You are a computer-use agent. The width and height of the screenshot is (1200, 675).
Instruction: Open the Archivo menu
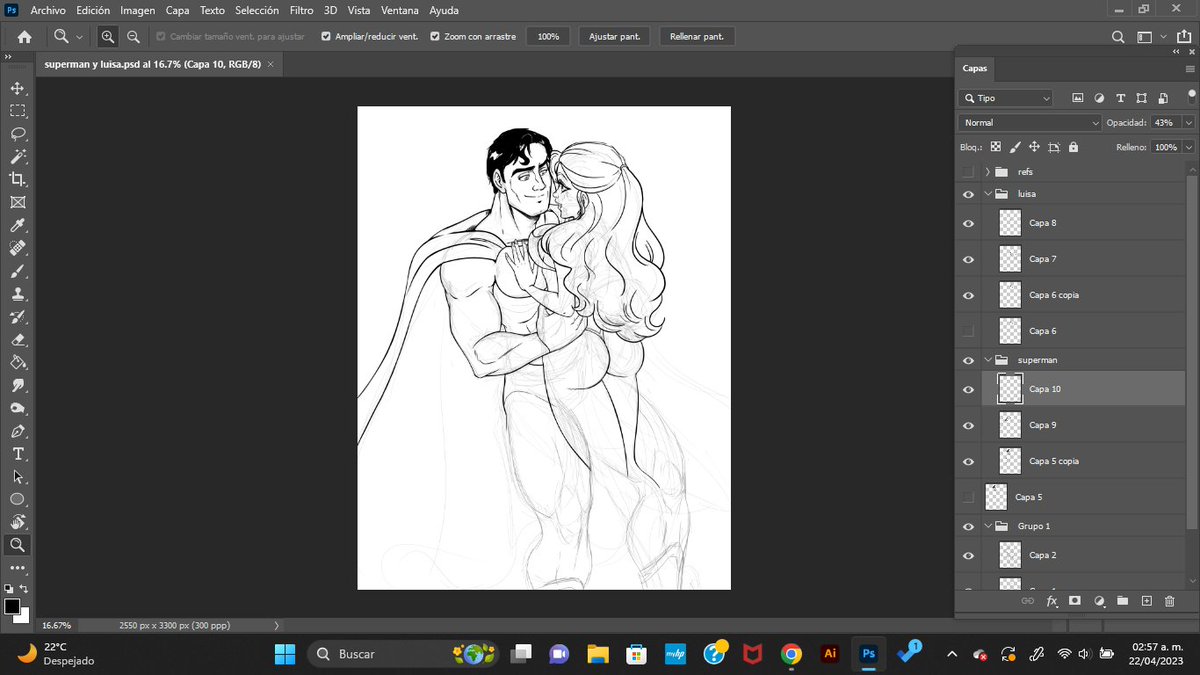click(48, 10)
